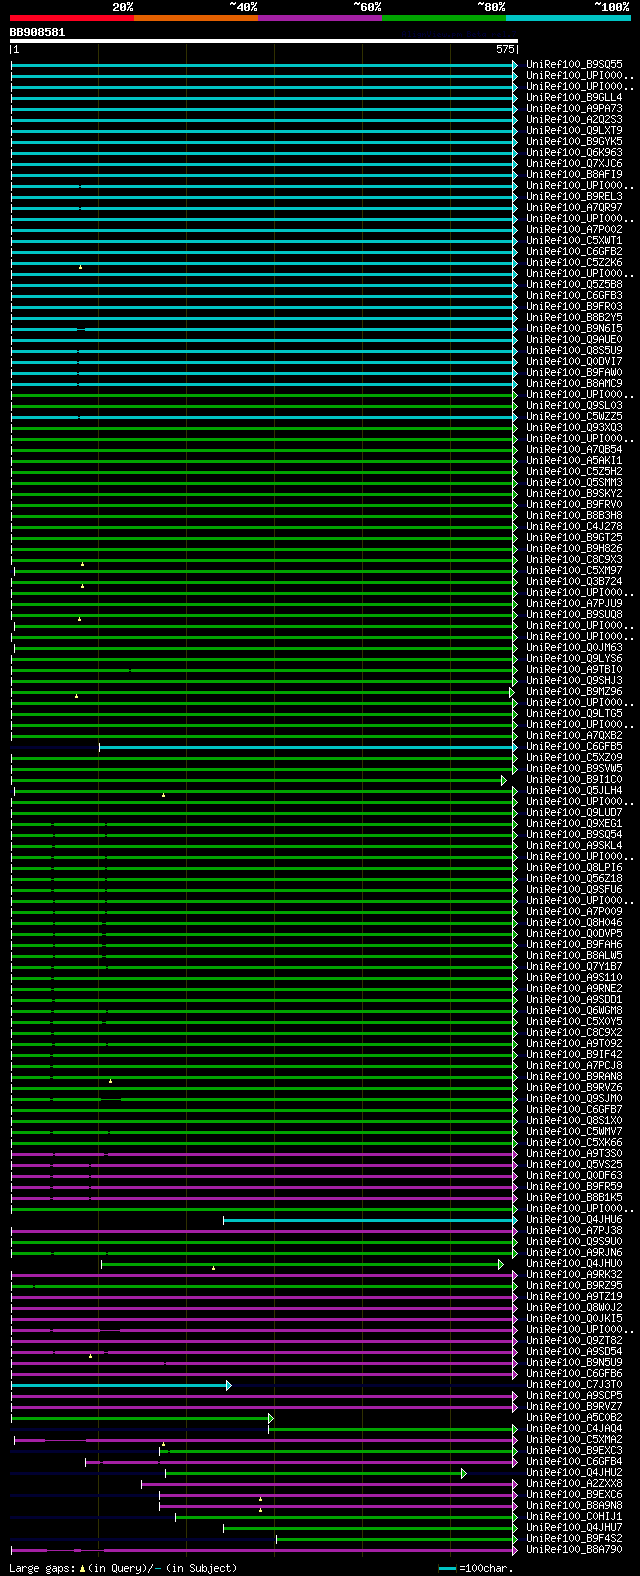Image resolution: width=640 pixels, height=1576 pixels.
Task: Open hit UniRef100_Q6K963
Action: point(574,152)
